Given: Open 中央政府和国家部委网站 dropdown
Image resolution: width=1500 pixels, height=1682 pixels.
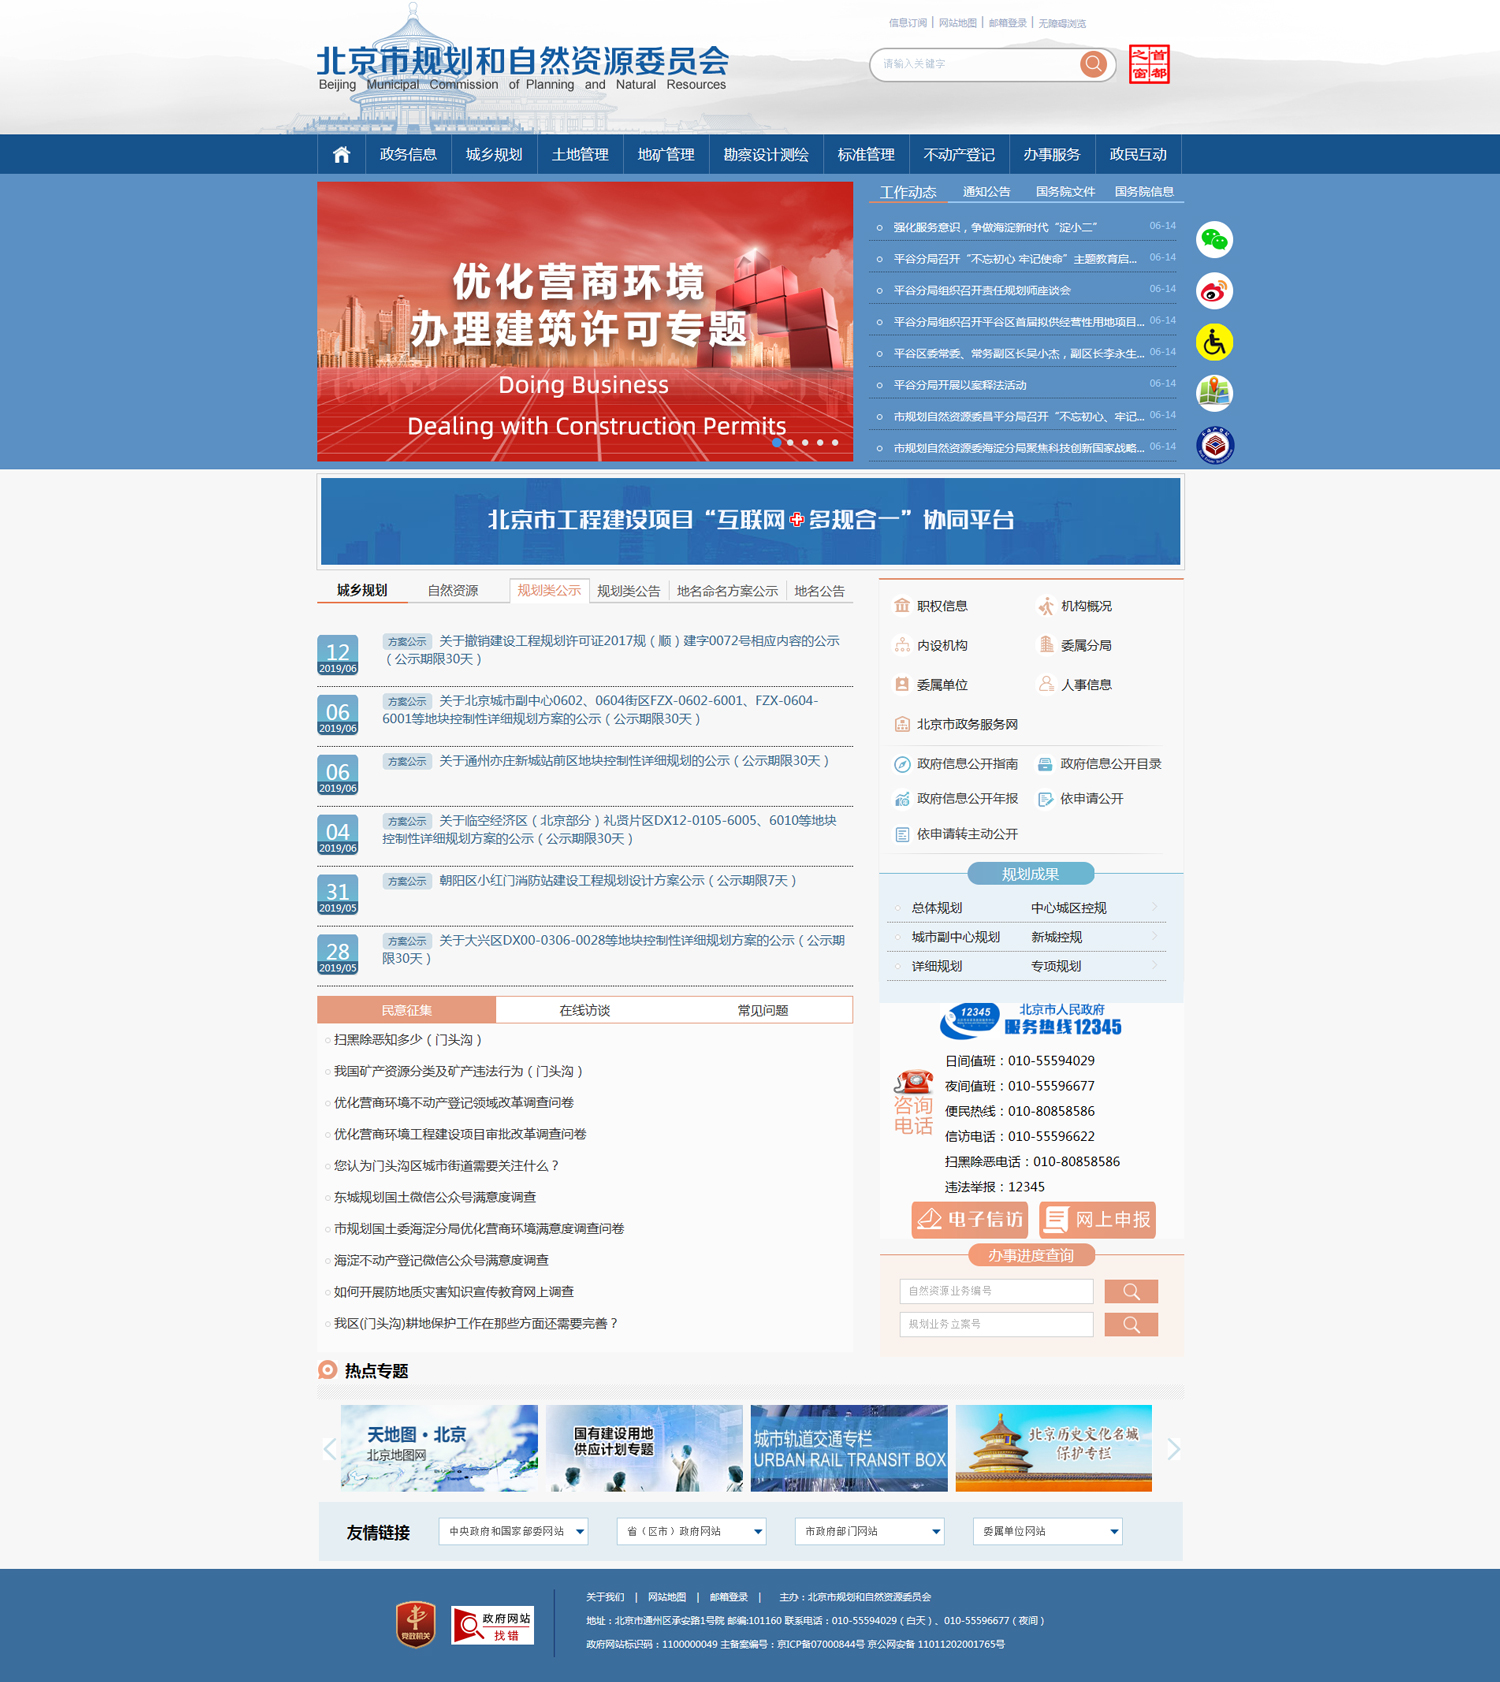Looking at the screenshot, I should [x=513, y=1531].
